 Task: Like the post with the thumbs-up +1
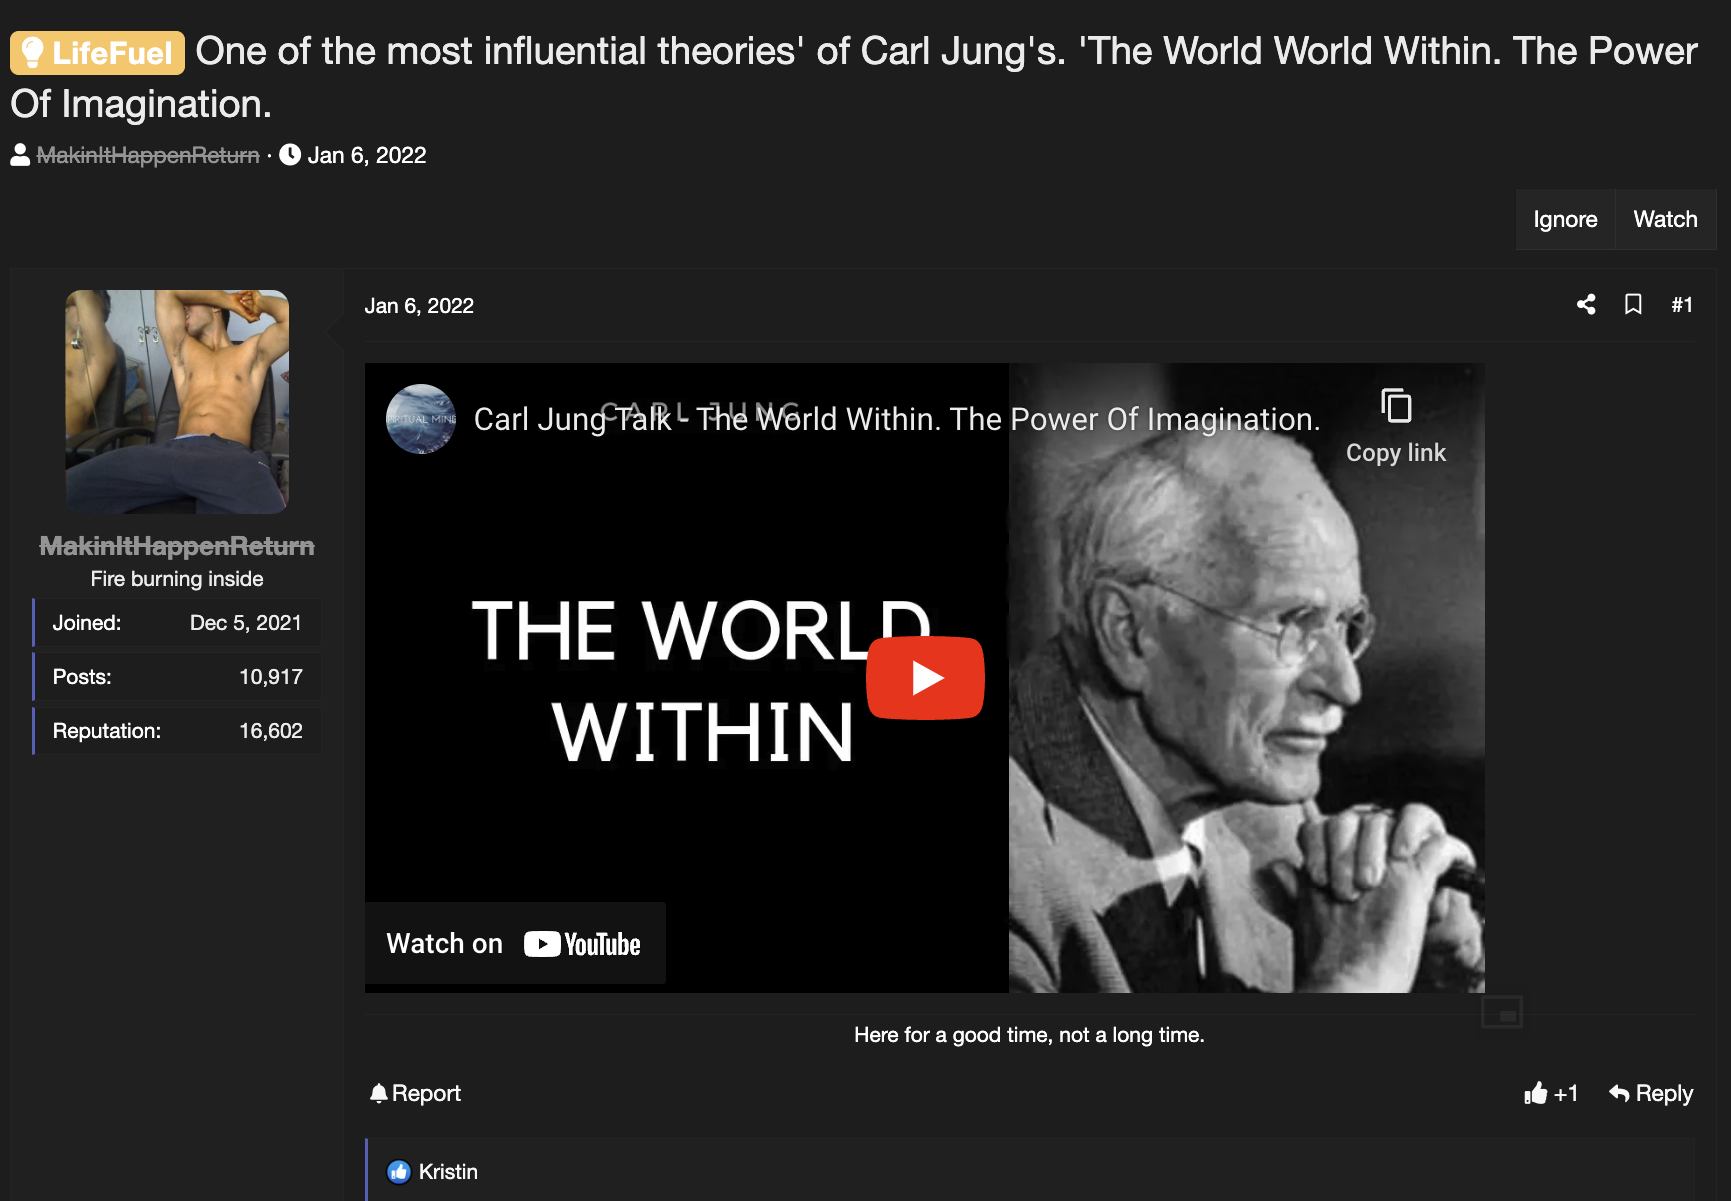tap(1551, 1093)
